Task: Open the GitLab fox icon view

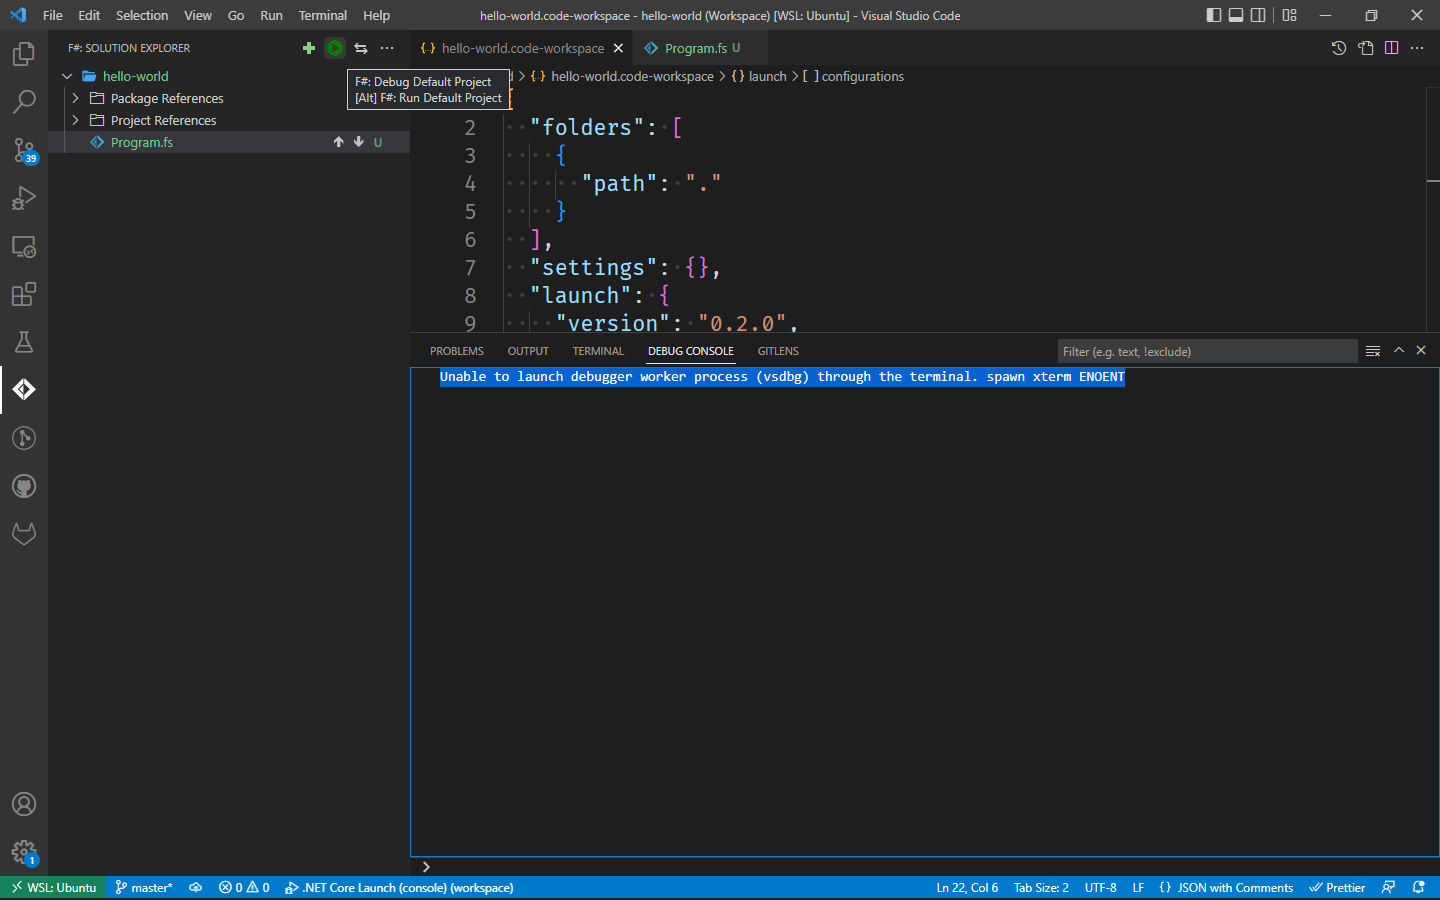Action: click(24, 534)
